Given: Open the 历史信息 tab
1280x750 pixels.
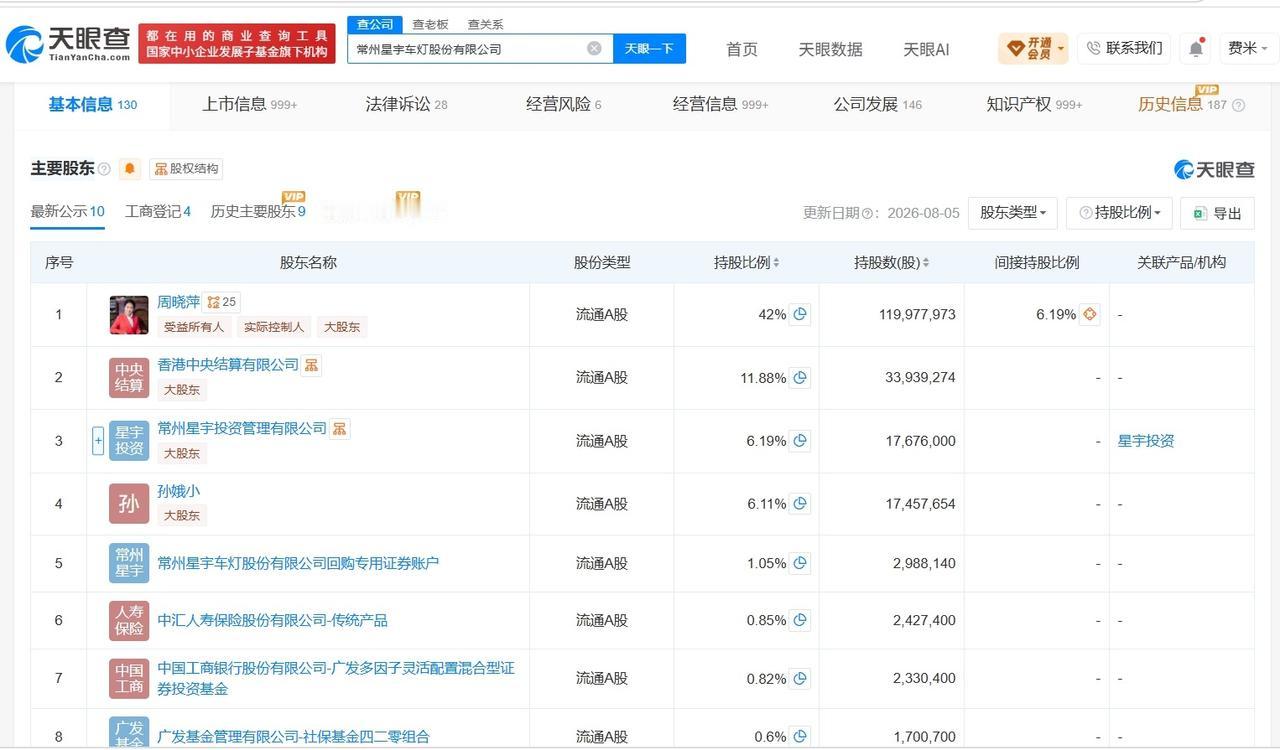Looking at the screenshot, I should coord(1181,104).
